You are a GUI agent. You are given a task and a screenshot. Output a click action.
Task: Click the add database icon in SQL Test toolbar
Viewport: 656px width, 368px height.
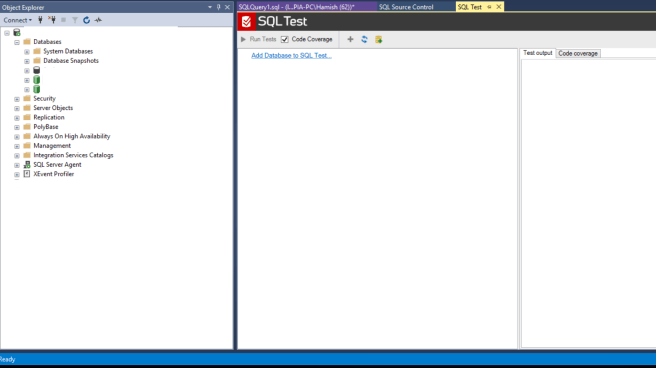[x=379, y=39]
